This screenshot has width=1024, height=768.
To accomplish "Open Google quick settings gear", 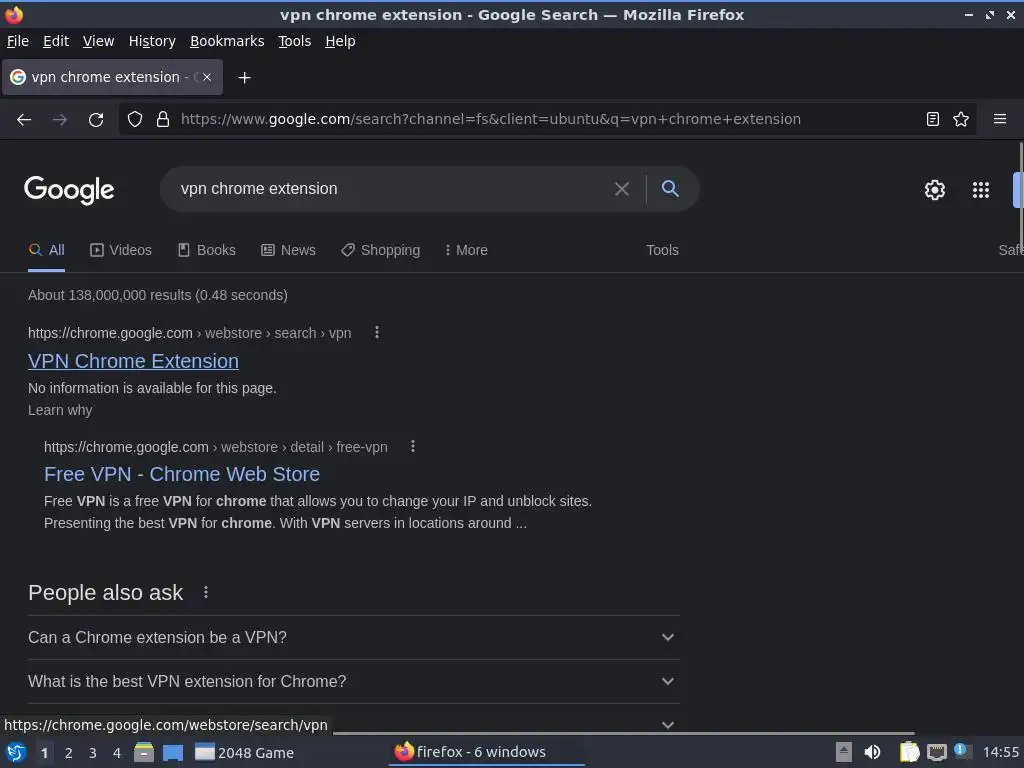I will coord(935,190).
